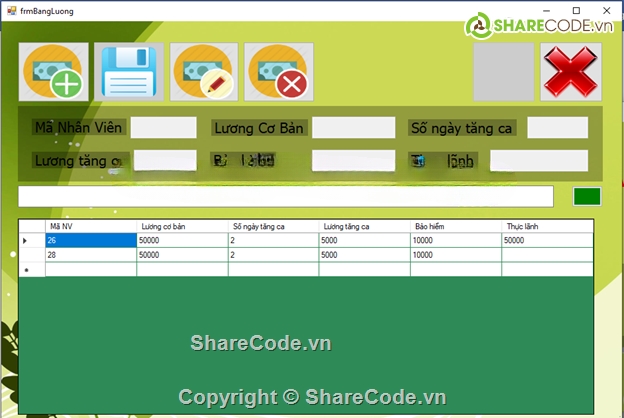Minimize the frmBangLuong window
The image size is (624, 418).
546,11
